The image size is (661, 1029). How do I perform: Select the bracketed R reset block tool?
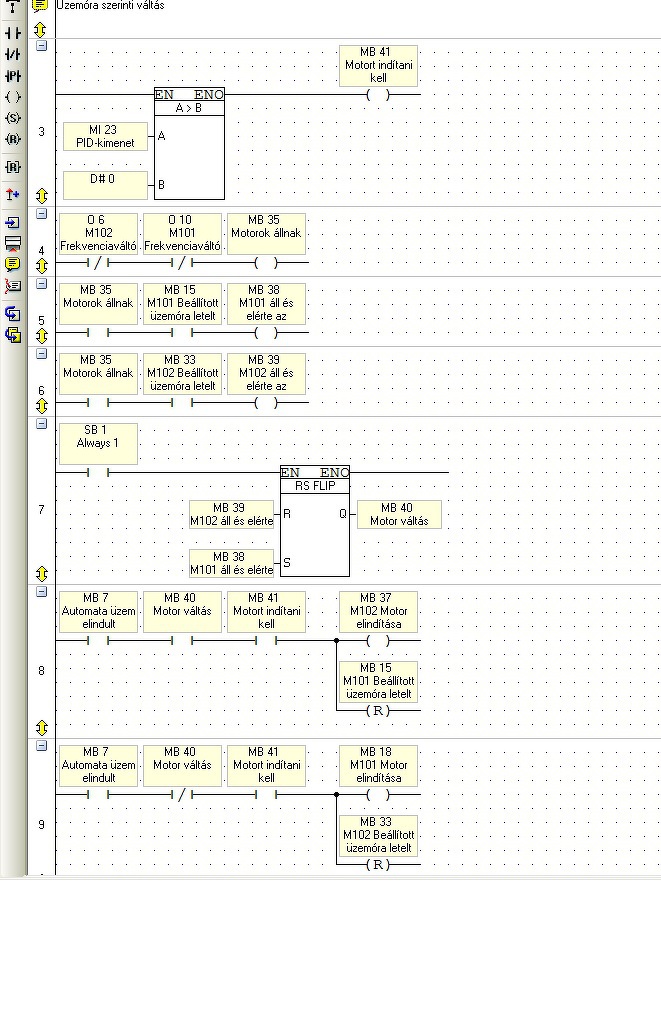point(12,167)
